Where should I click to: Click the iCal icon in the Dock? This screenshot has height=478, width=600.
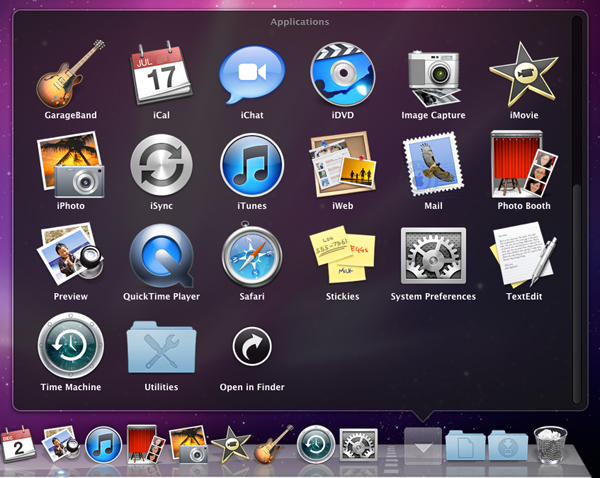(x=18, y=445)
